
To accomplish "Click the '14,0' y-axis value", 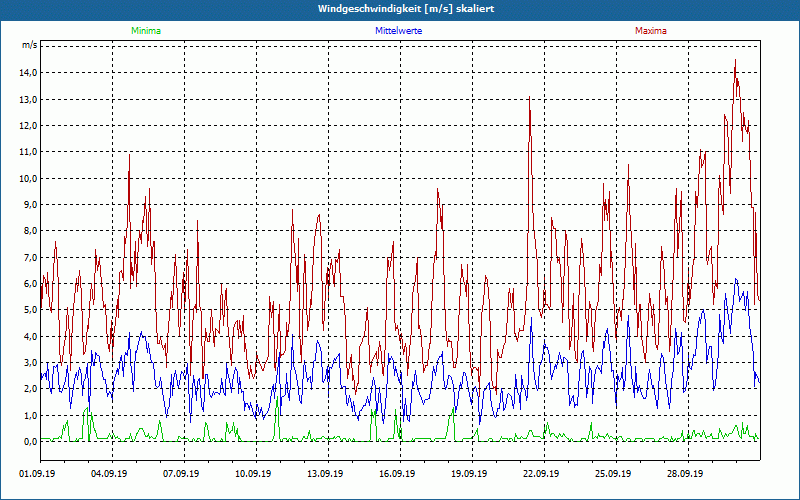I will coord(30,73).
